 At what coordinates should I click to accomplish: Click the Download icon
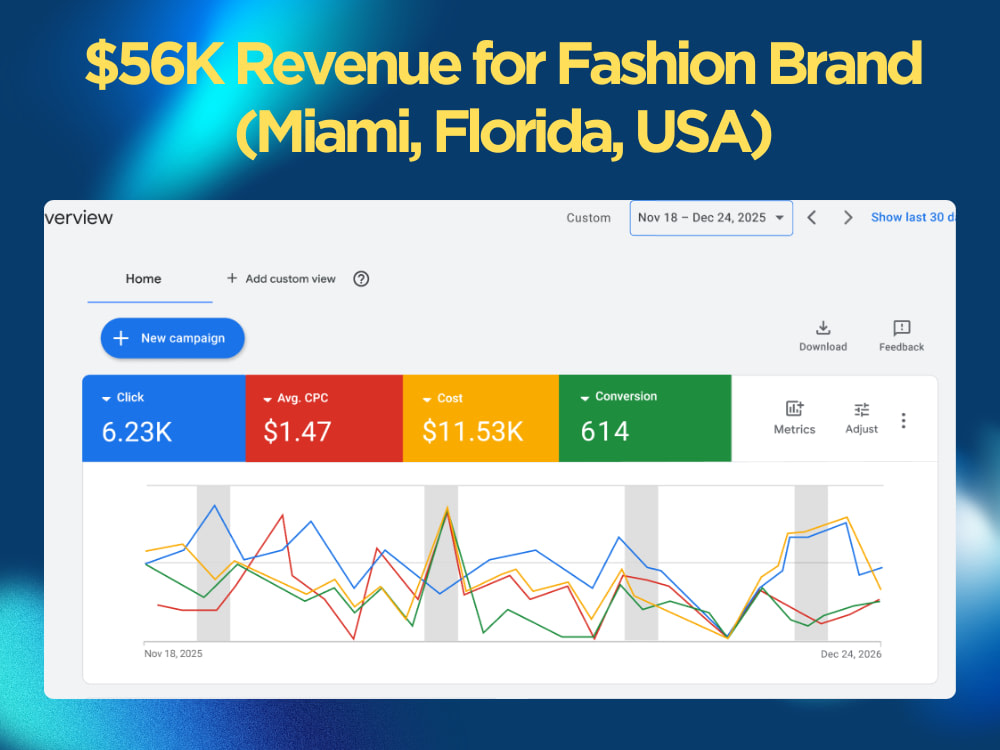[823, 328]
